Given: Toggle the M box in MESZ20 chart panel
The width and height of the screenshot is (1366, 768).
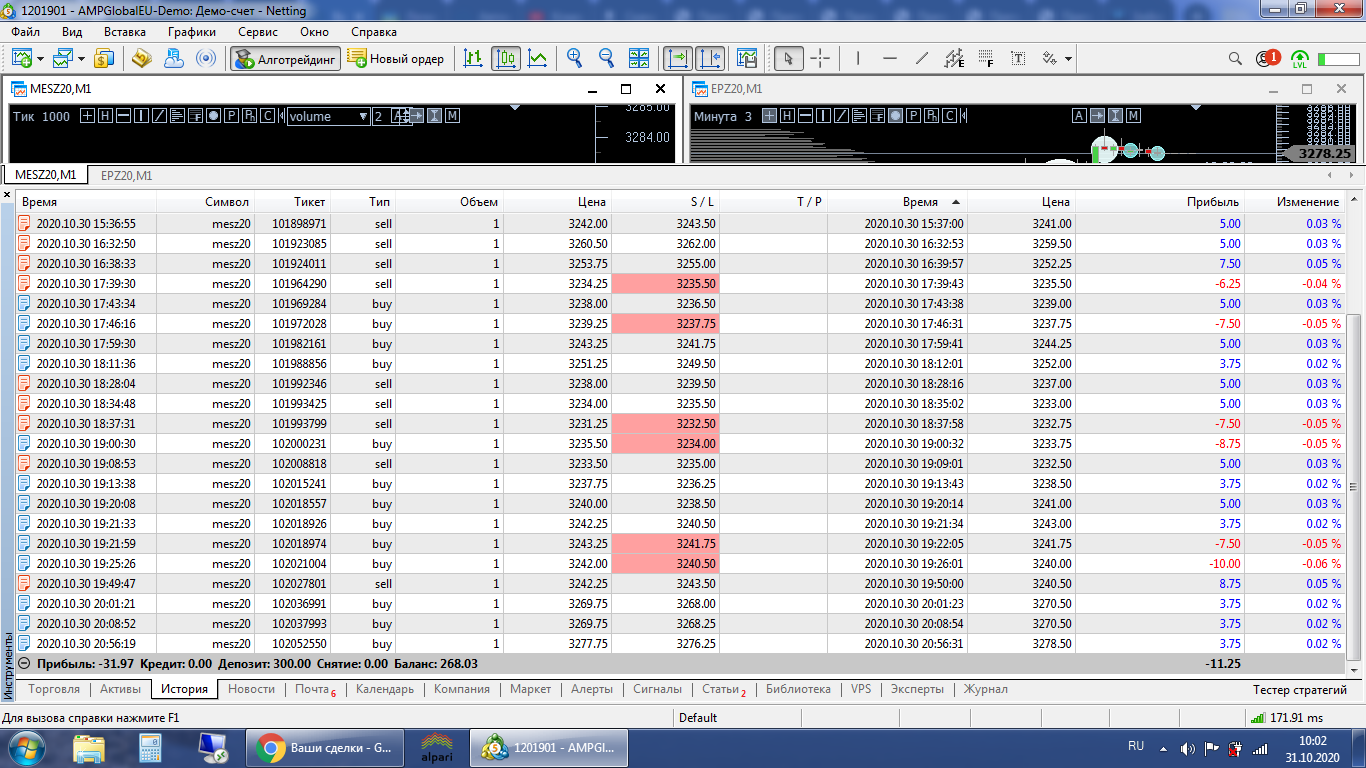Looking at the screenshot, I should click(x=452, y=116).
